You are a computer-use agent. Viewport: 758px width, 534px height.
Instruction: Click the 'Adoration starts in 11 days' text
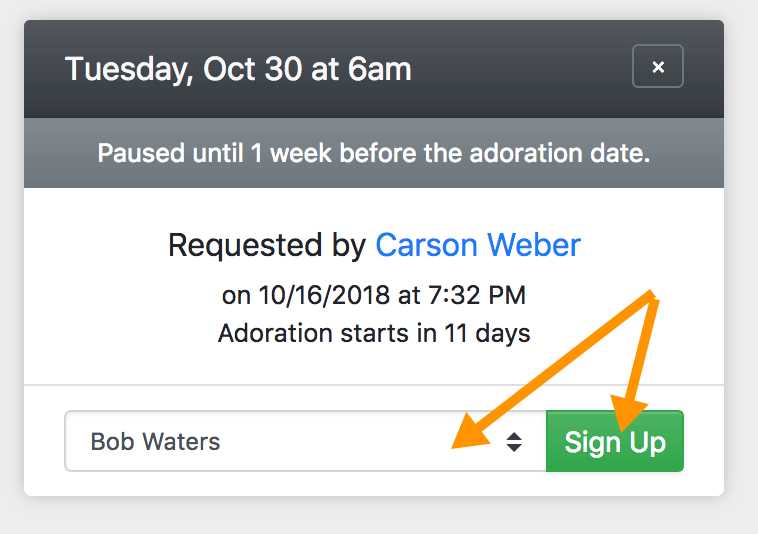(373, 332)
